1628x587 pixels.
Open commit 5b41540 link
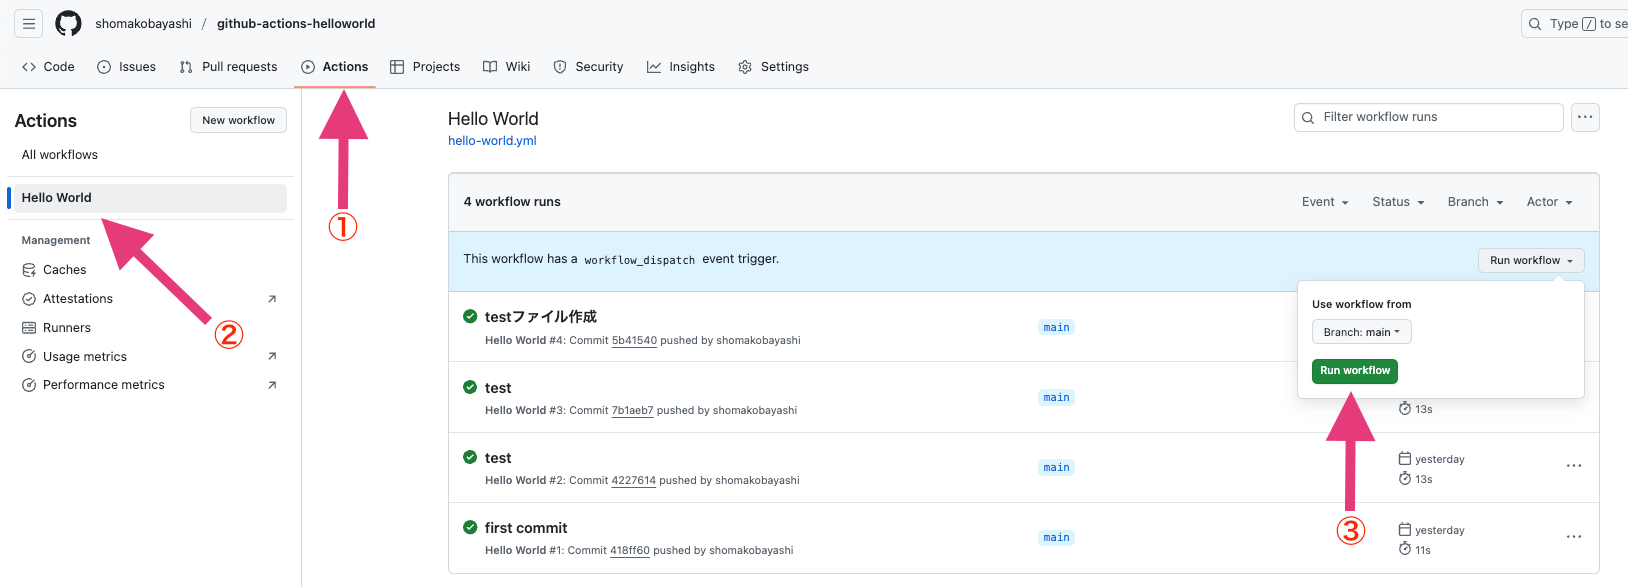[x=634, y=341]
